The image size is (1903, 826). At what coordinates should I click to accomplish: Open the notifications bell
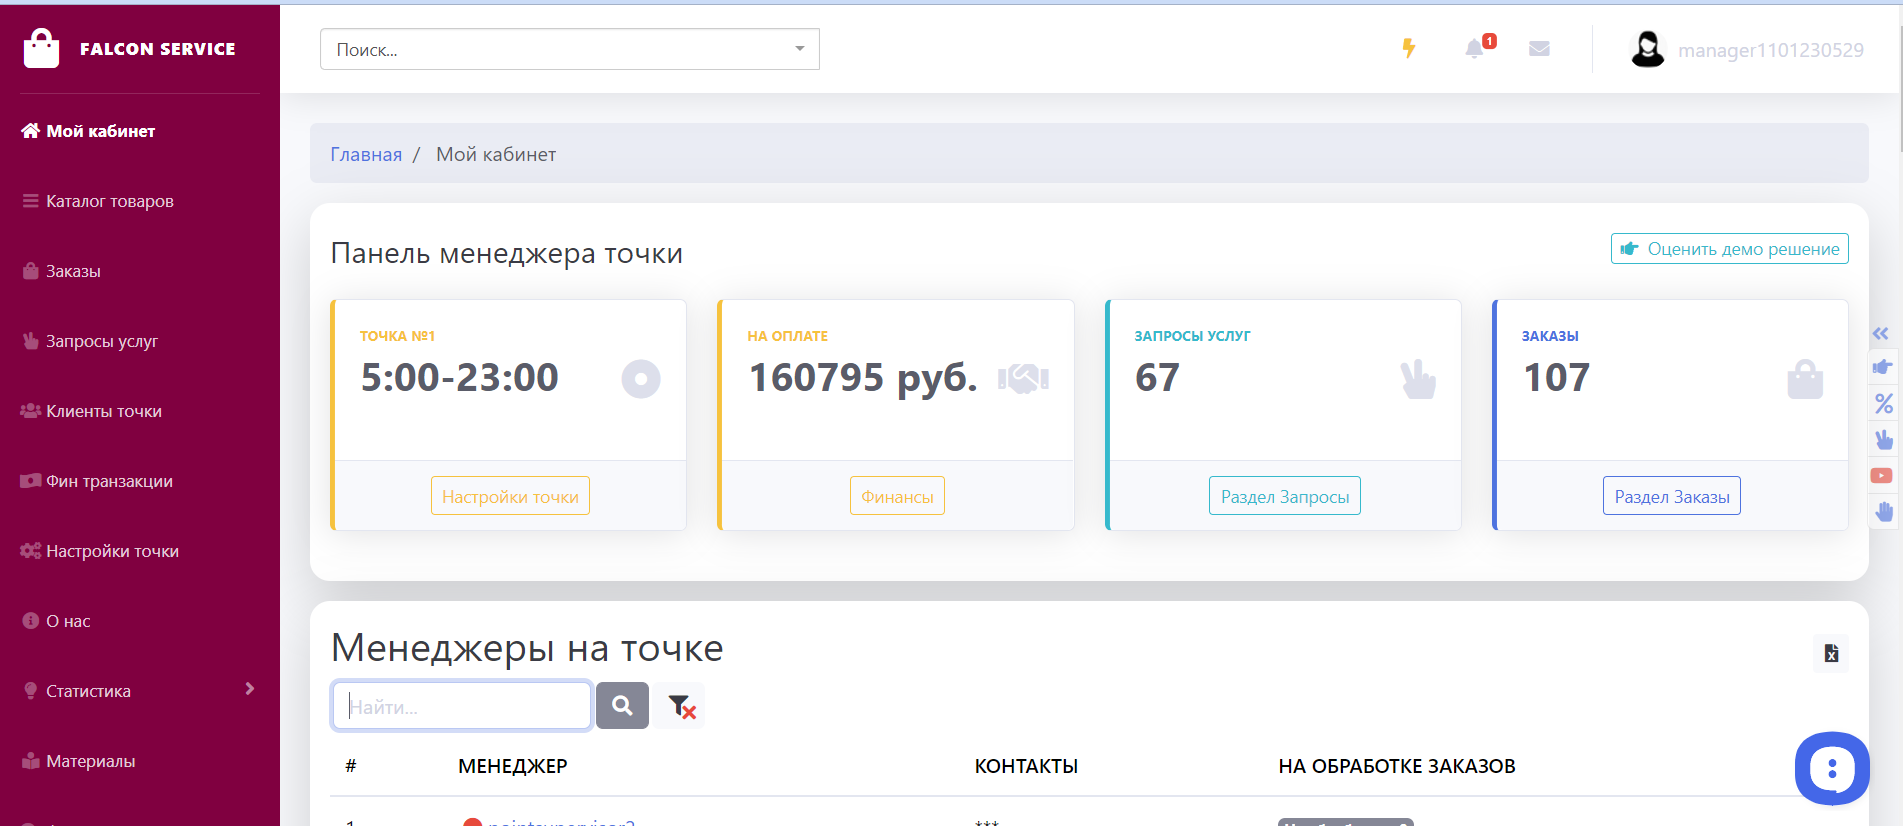(x=1474, y=48)
